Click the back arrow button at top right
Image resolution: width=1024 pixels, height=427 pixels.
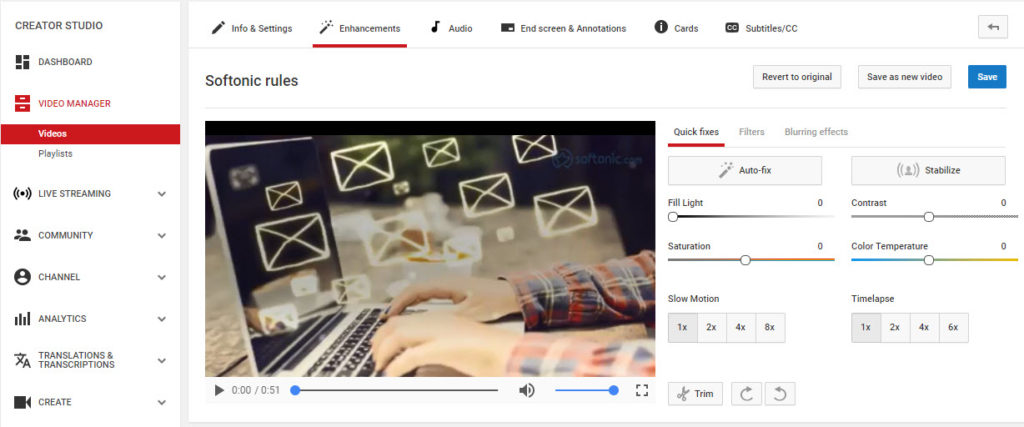pyautogui.click(x=992, y=27)
